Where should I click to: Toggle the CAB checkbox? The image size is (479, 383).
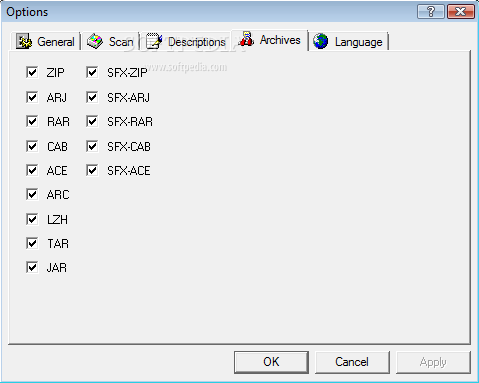32,146
